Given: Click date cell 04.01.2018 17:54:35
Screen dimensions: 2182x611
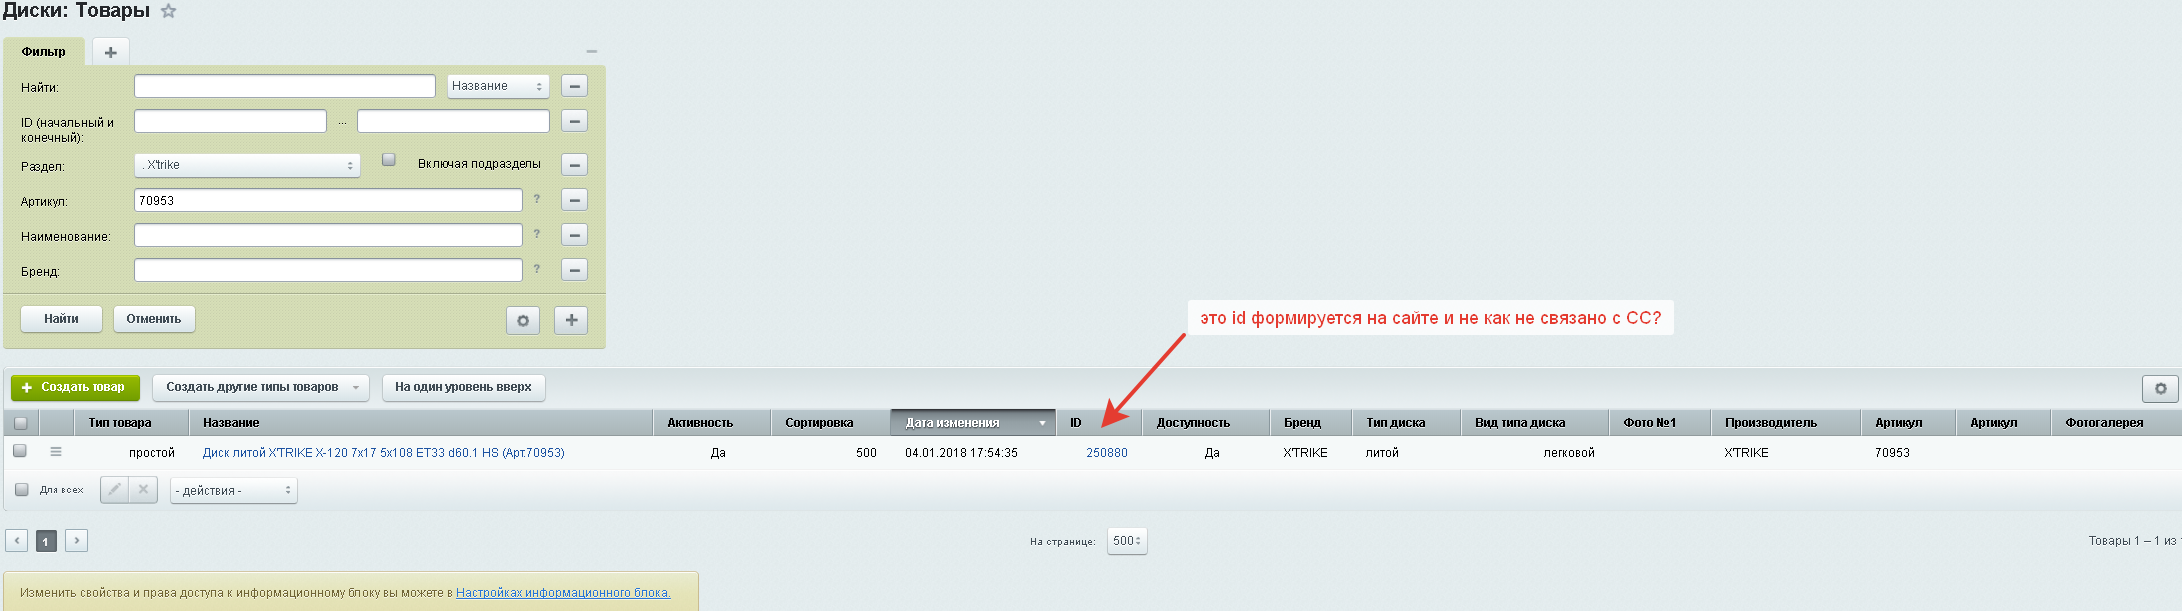Looking at the screenshot, I should click(961, 453).
